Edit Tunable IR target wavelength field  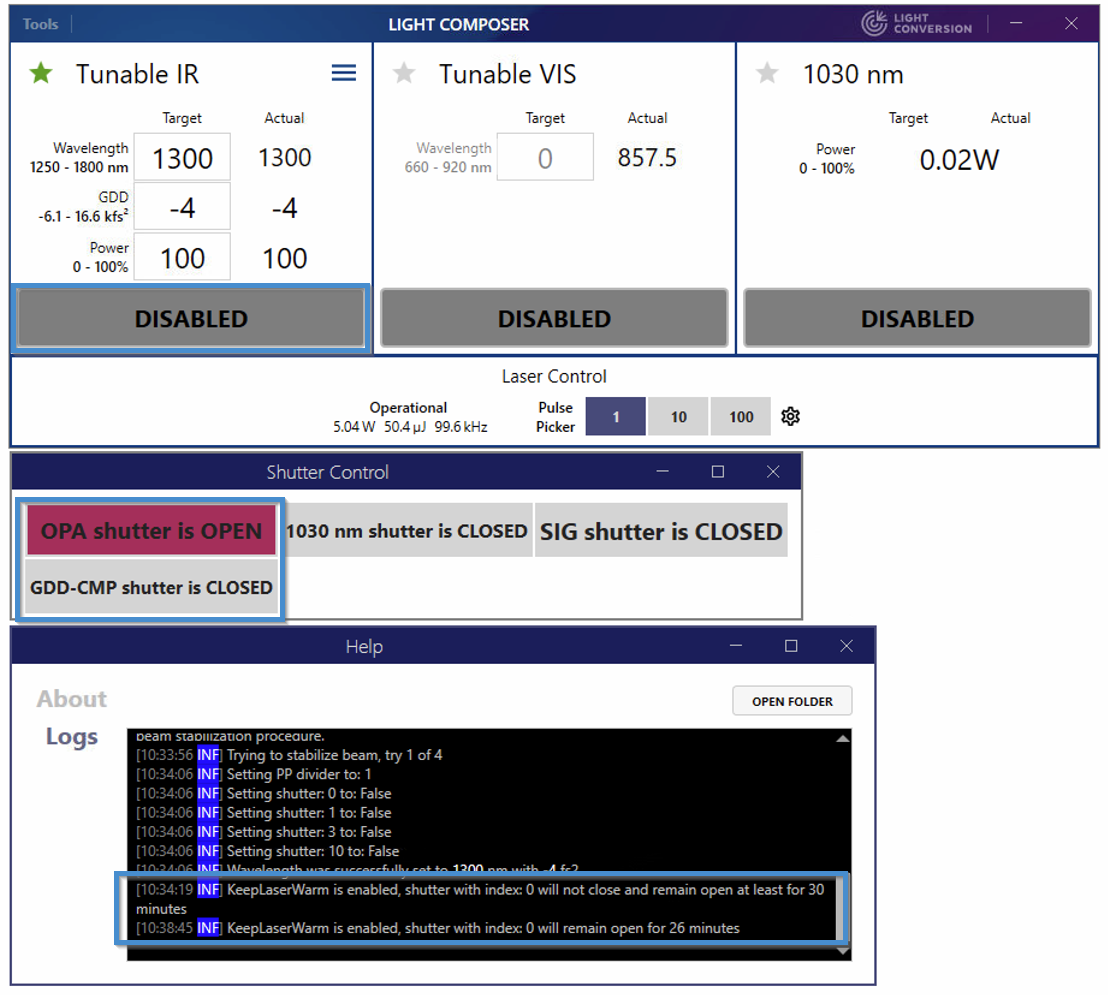(x=182, y=158)
